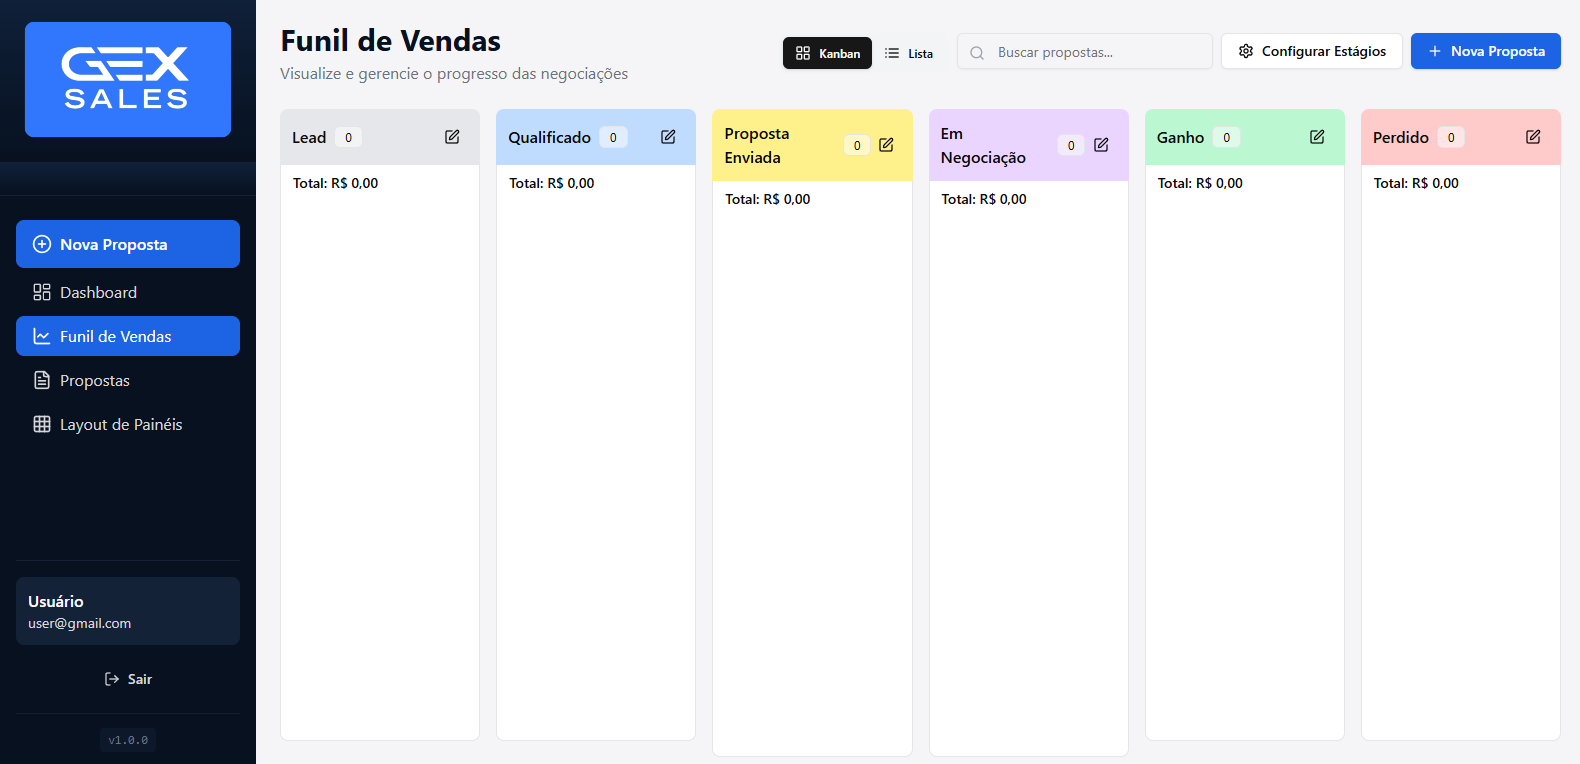The height and width of the screenshot is (764, 1580).
Task: Click the Usuário profile card
Action: coord(128,611)
